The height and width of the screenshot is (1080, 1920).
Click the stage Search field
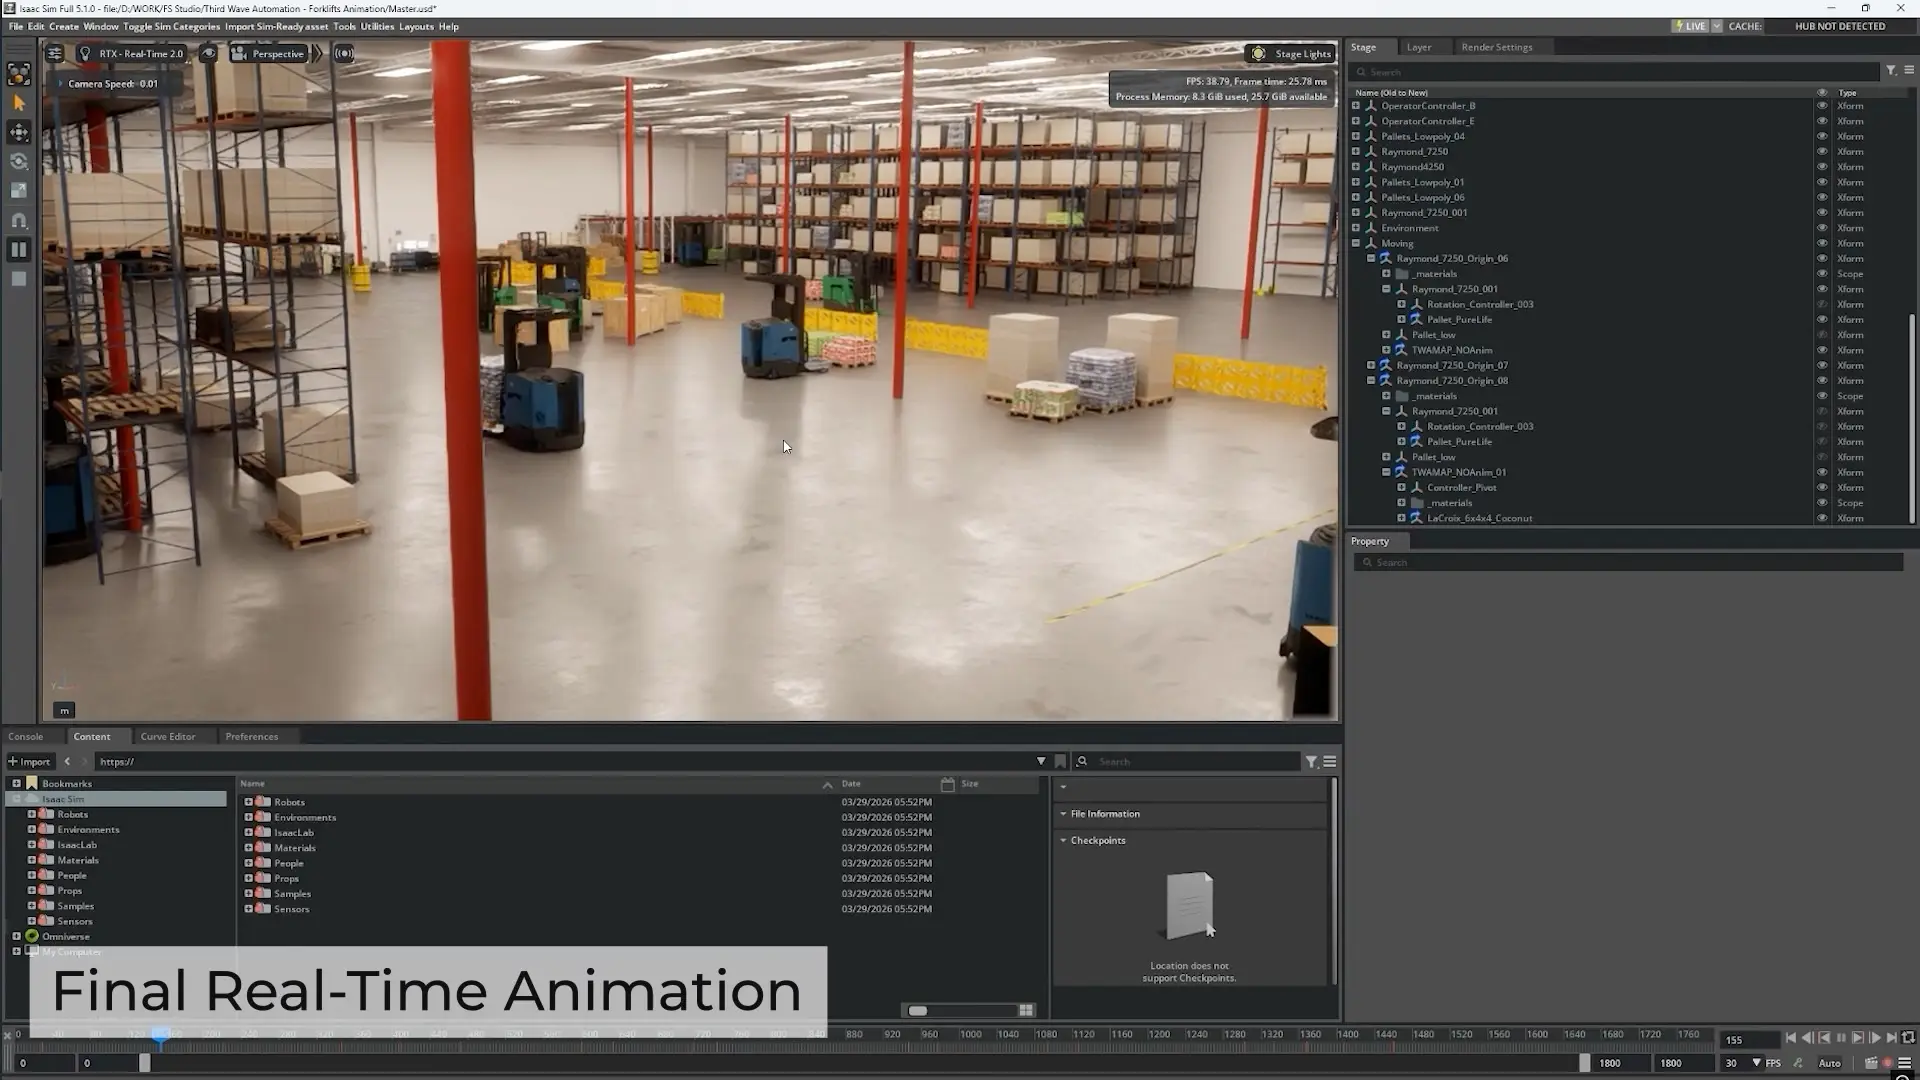(1615, 72)
